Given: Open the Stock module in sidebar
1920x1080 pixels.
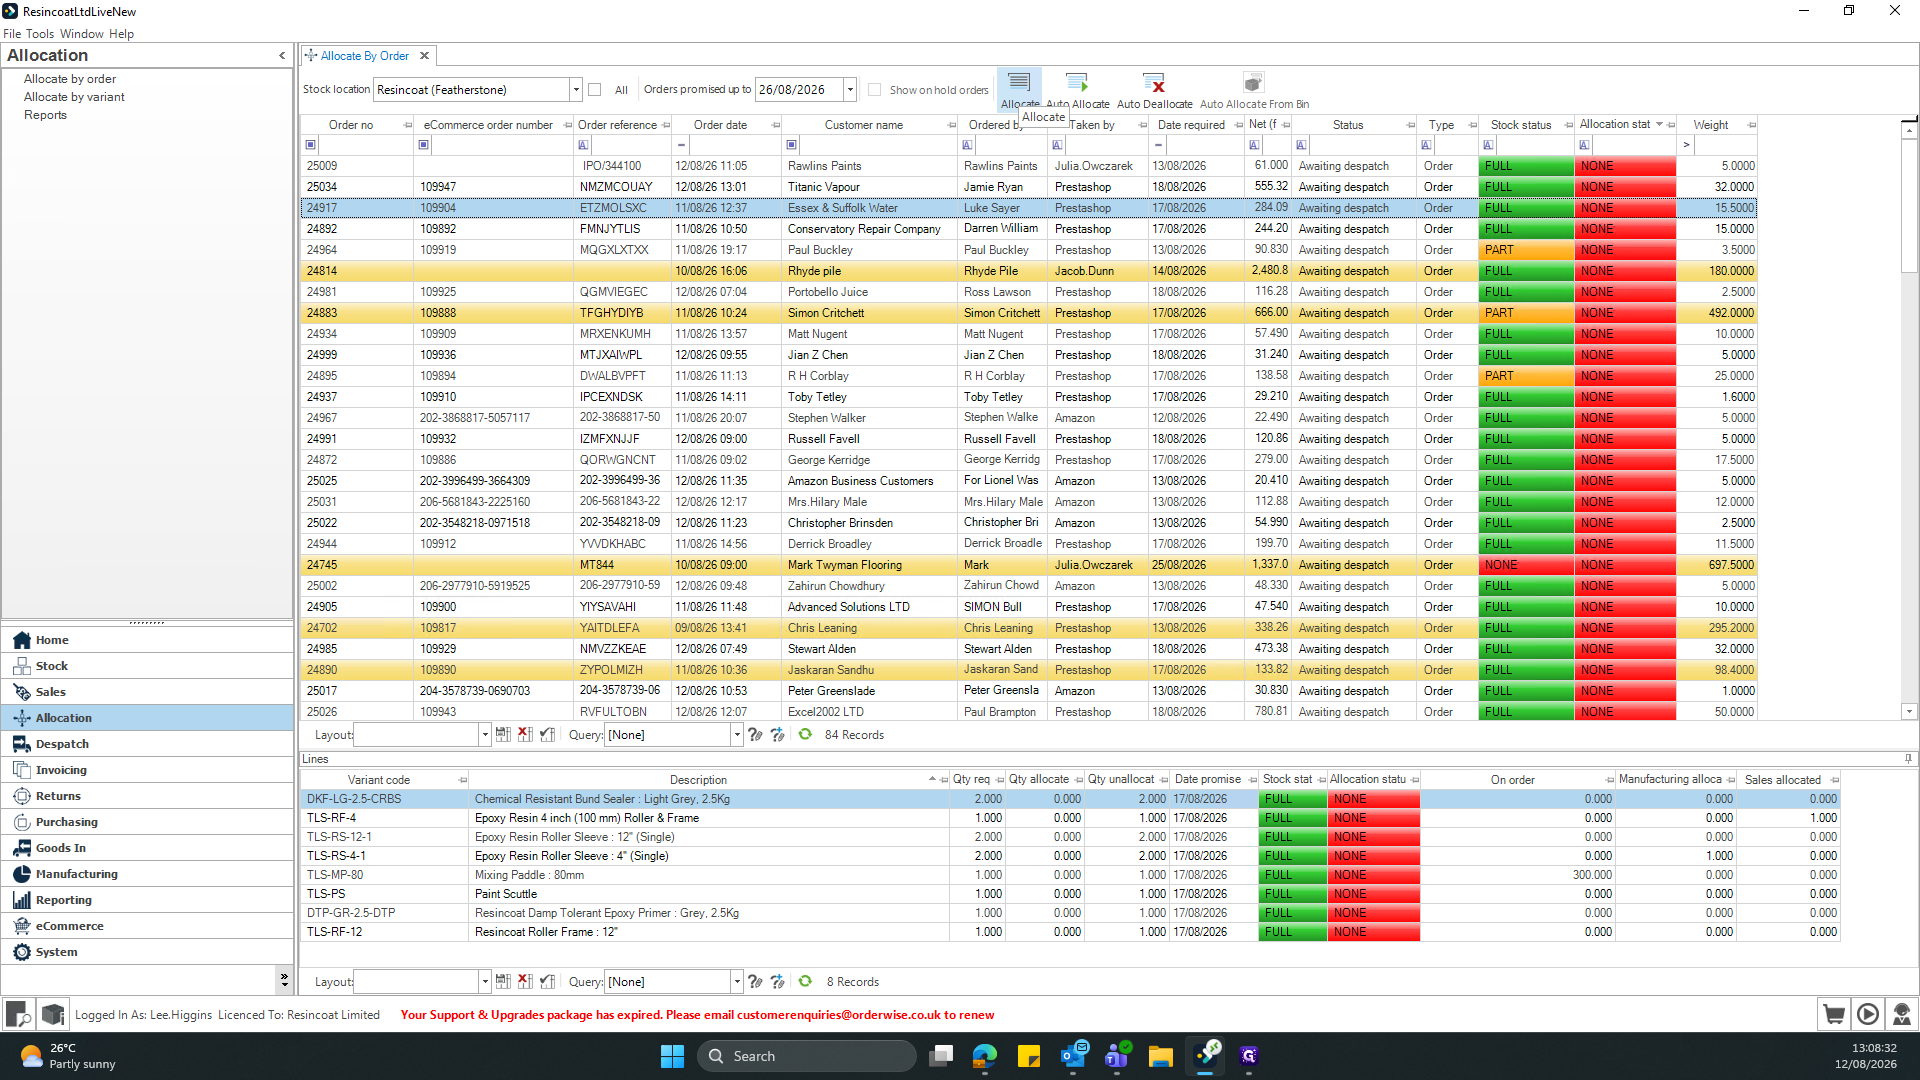Looking at the screenshot, I should click(147, 666).
